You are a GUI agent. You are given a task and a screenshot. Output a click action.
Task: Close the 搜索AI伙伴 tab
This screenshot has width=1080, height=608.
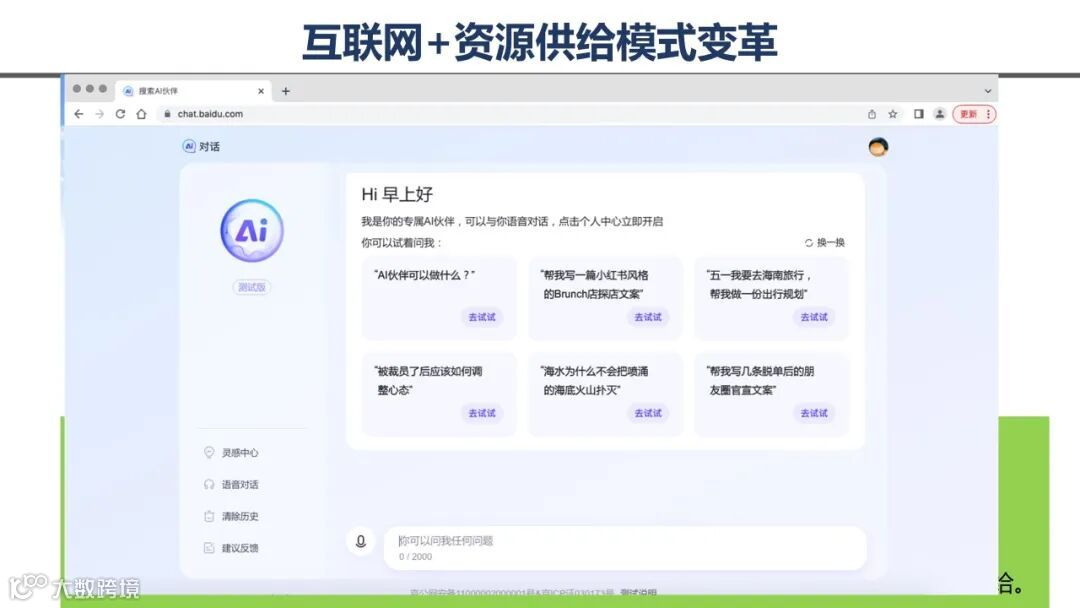(261, 91)
